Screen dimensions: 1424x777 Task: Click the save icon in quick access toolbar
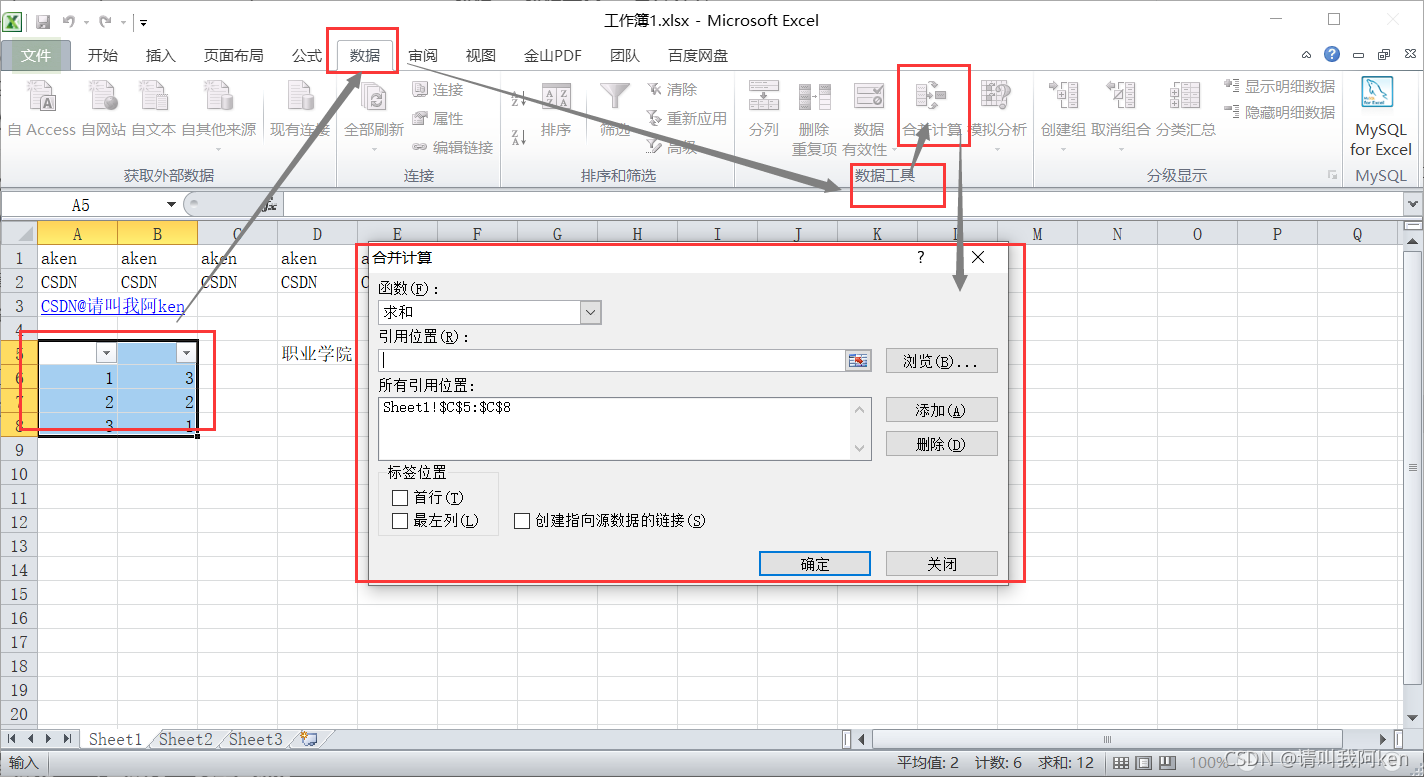click(x=43, y=21)
